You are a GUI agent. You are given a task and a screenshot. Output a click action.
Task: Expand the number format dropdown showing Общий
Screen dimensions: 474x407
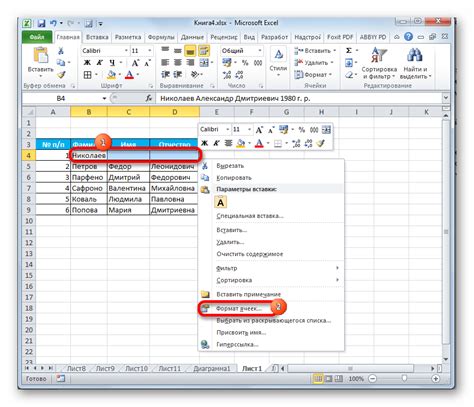click(260, 51)
